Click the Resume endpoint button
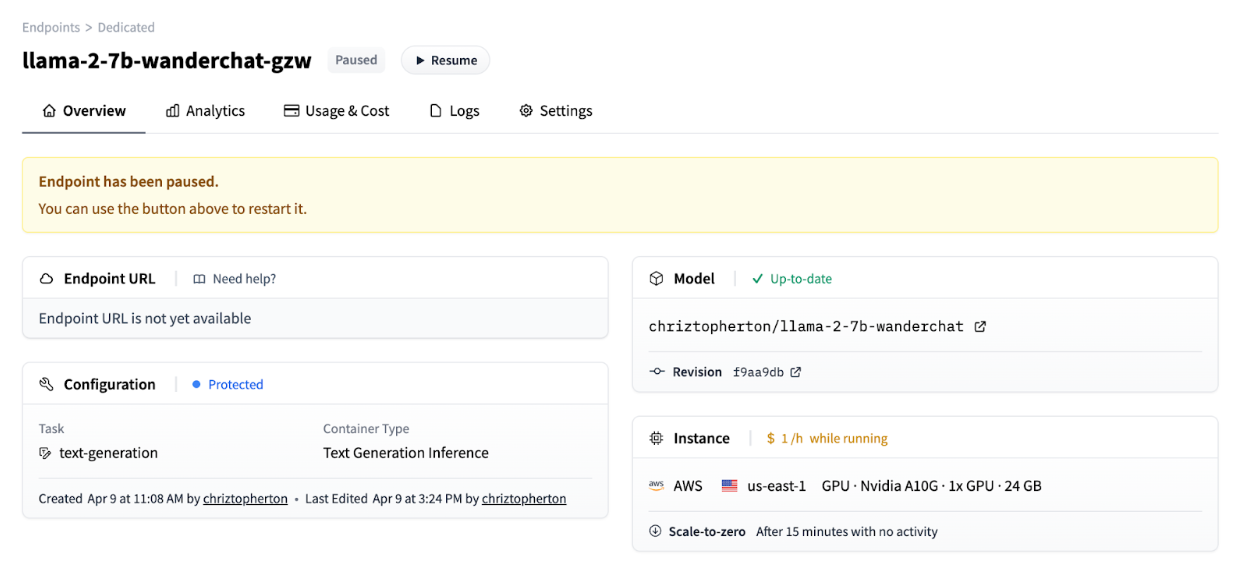Viewport: 1246px width, 582px height. (445, 60)
